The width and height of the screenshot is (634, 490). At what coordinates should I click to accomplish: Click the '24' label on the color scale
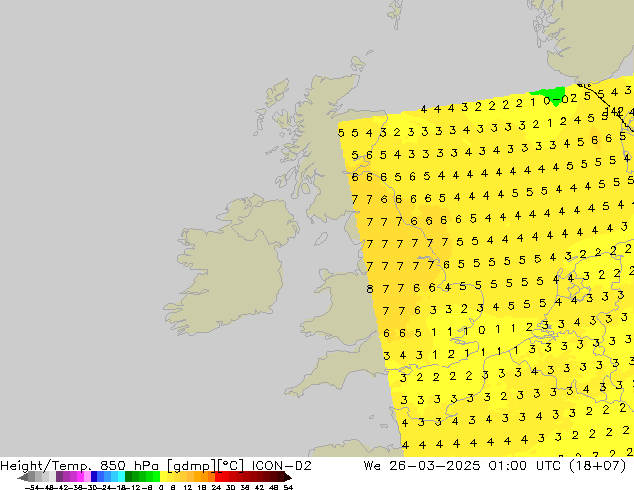(x=216, y=487)
